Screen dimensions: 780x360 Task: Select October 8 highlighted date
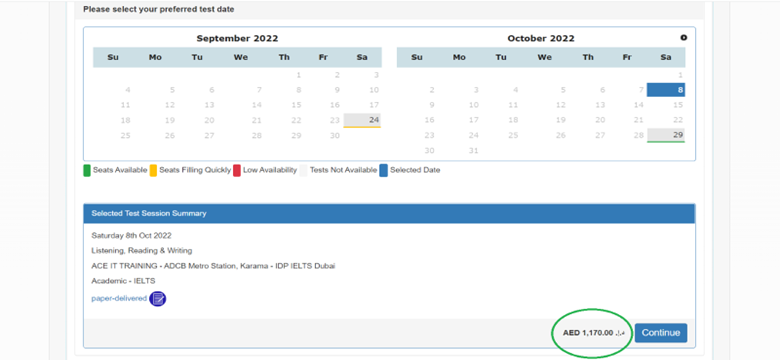click(x=666, y=90)
